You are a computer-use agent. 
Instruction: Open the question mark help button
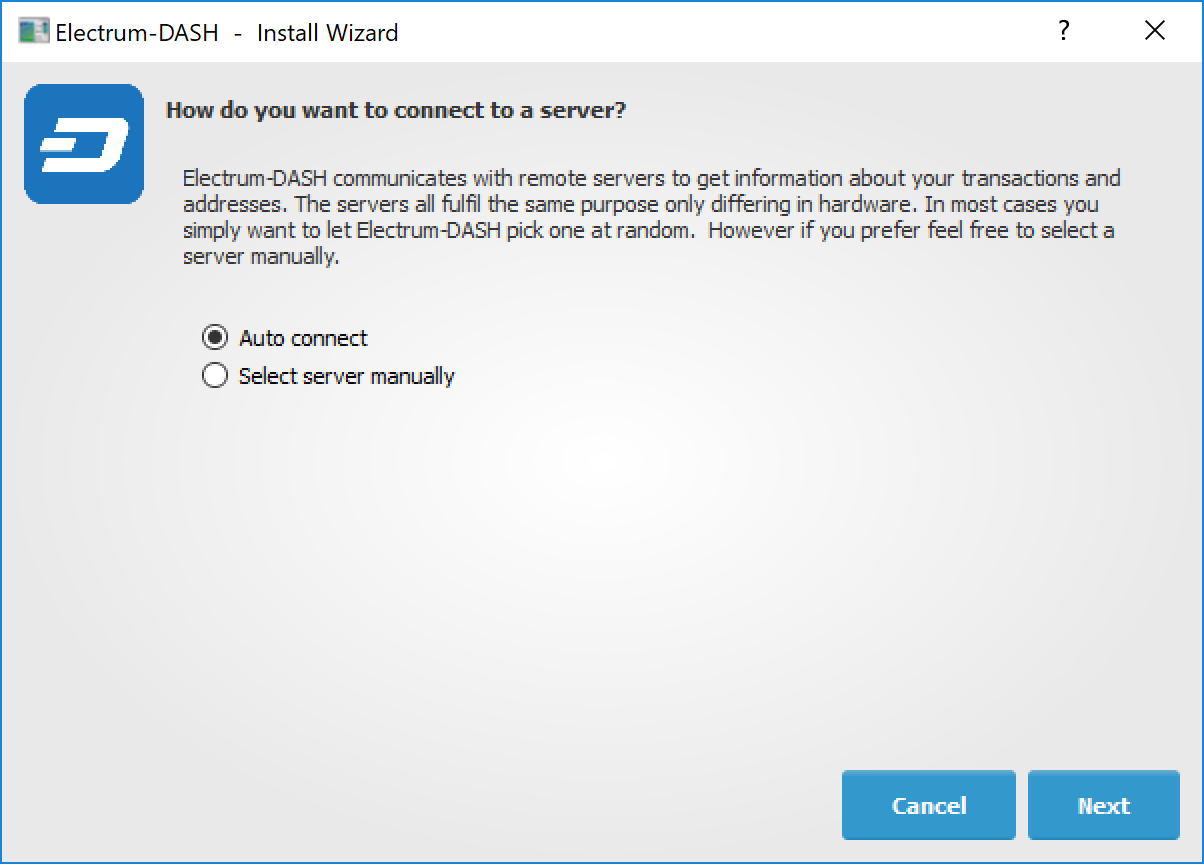(1064, 32)
